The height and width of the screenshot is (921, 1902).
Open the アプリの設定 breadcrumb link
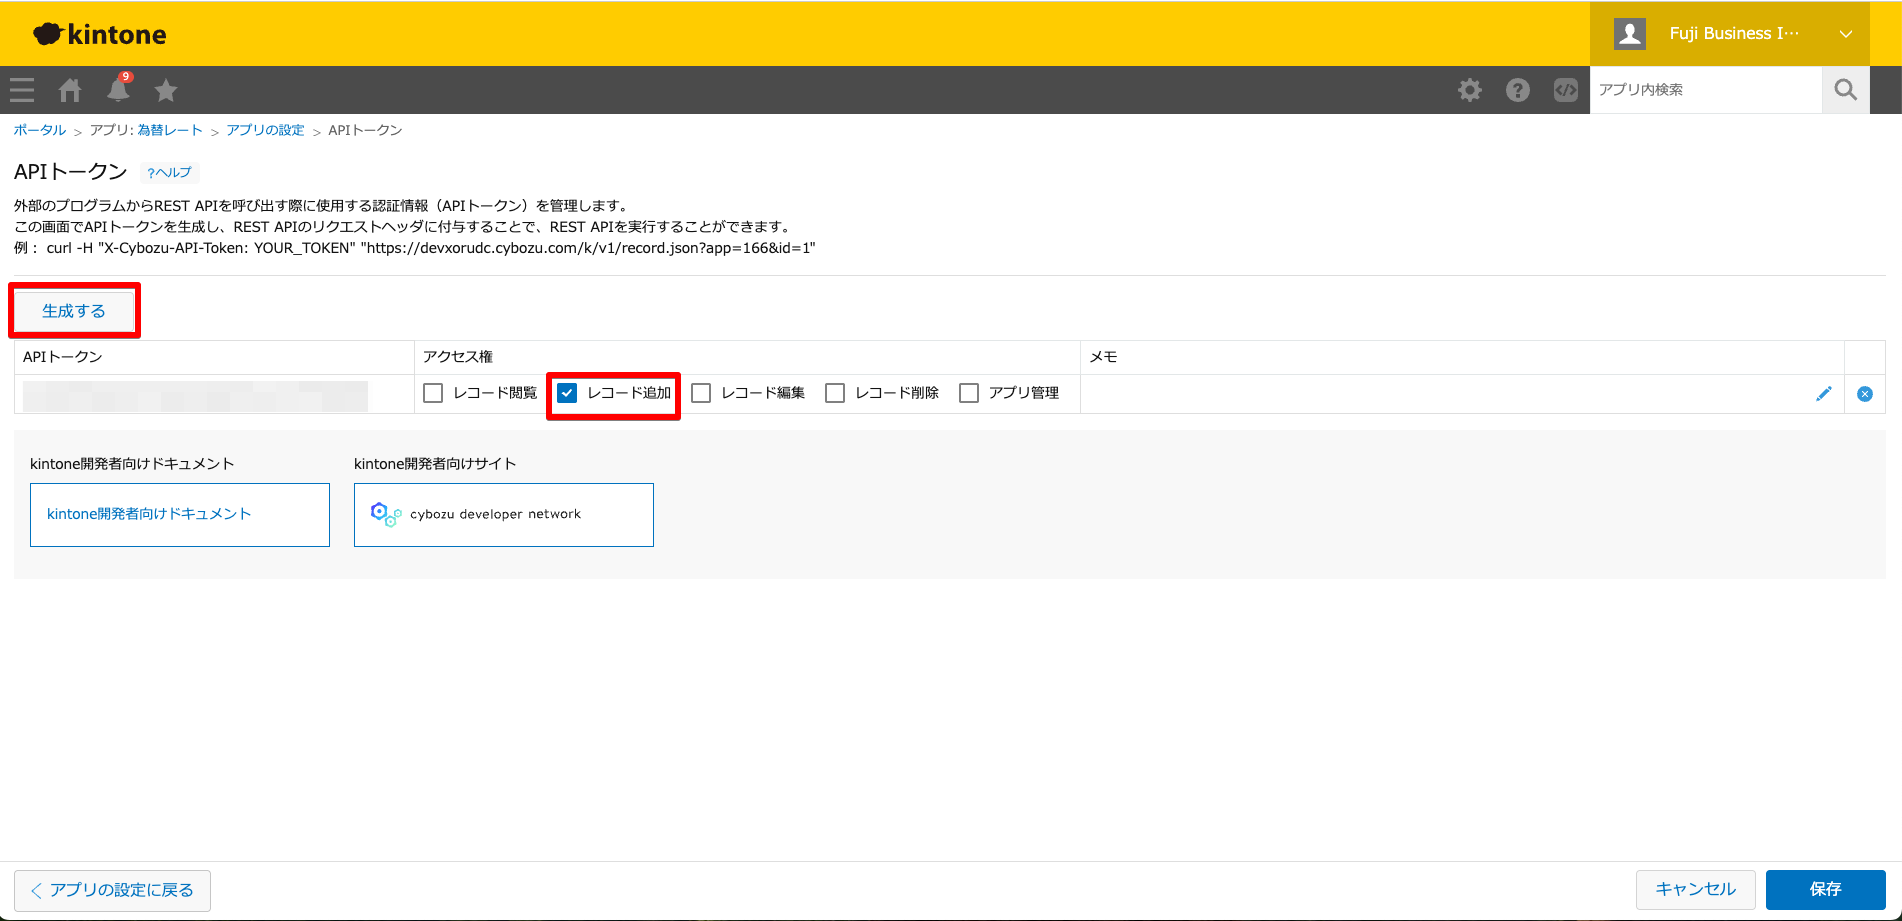[265, 130]
